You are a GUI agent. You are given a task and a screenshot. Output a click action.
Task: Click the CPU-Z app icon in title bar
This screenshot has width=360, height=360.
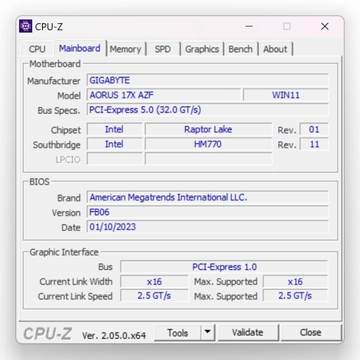point(26,26)
